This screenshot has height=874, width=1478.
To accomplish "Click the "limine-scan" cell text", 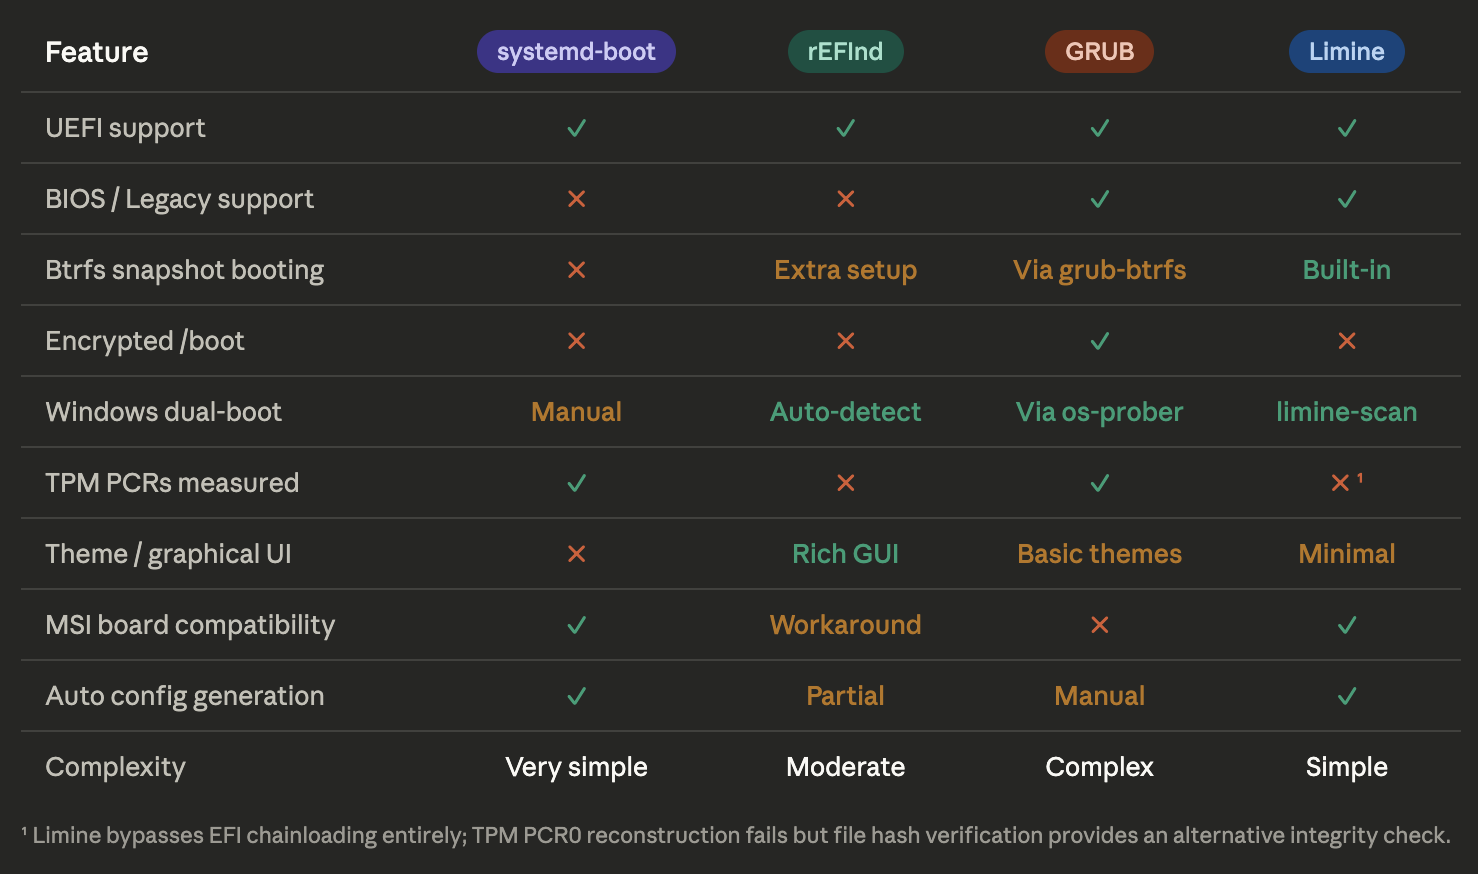I will pyautogui.click(x=1346, y=412).
